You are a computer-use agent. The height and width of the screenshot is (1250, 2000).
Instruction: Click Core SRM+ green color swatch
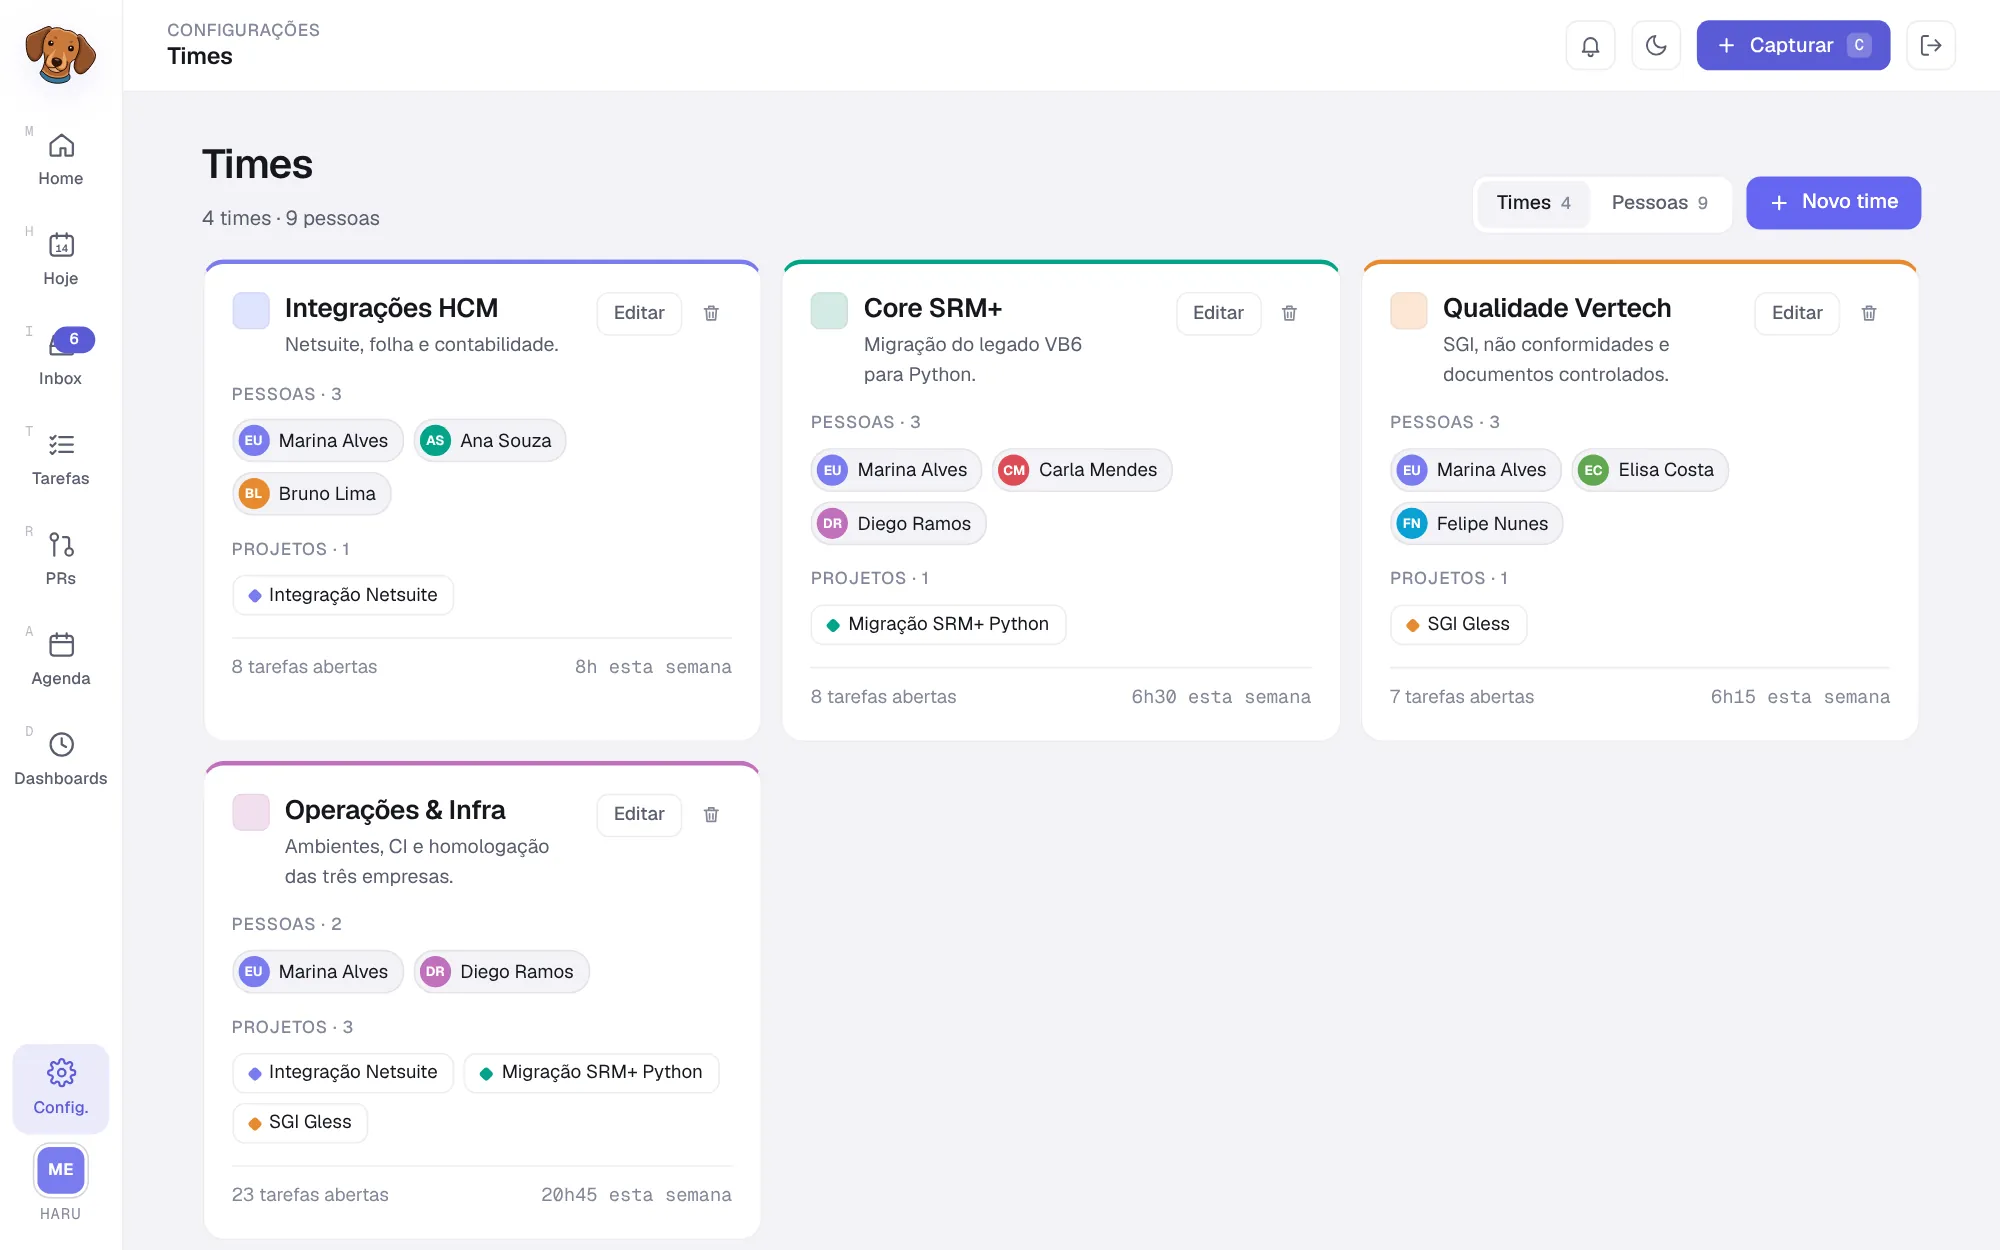pyautogui.click(x=829, y=311)
